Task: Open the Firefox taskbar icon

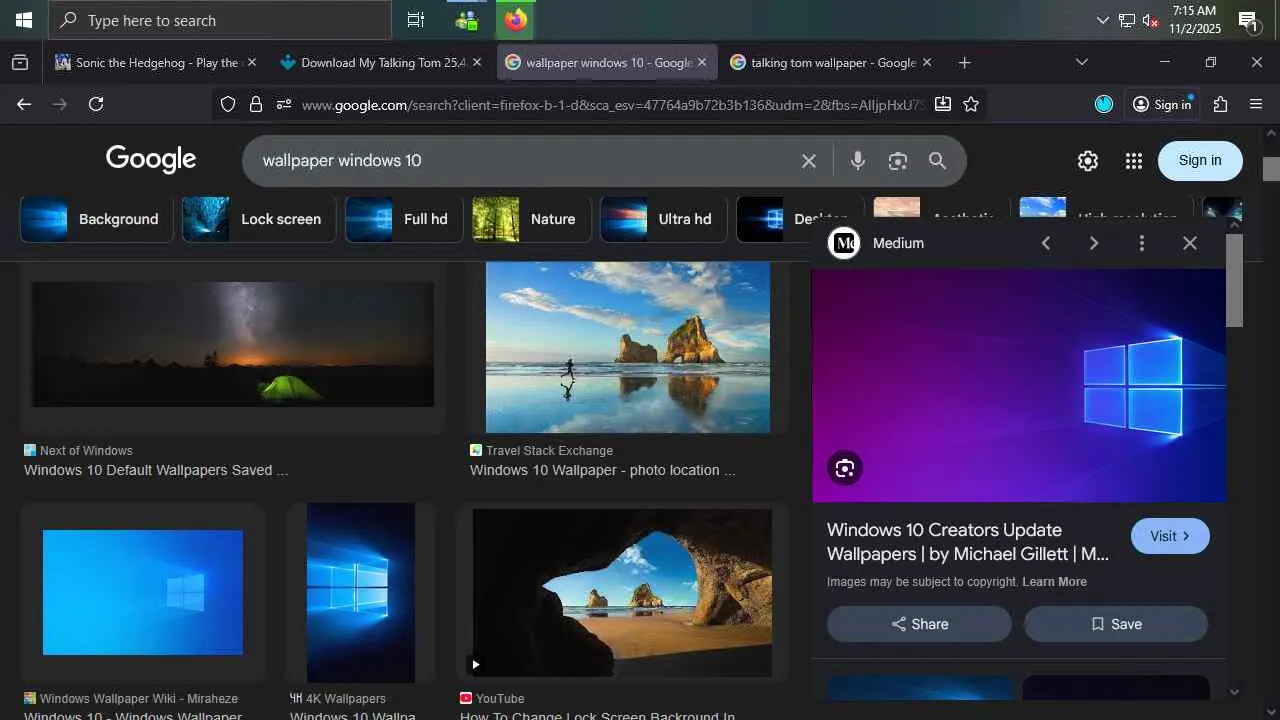Action: click(516, 20)
